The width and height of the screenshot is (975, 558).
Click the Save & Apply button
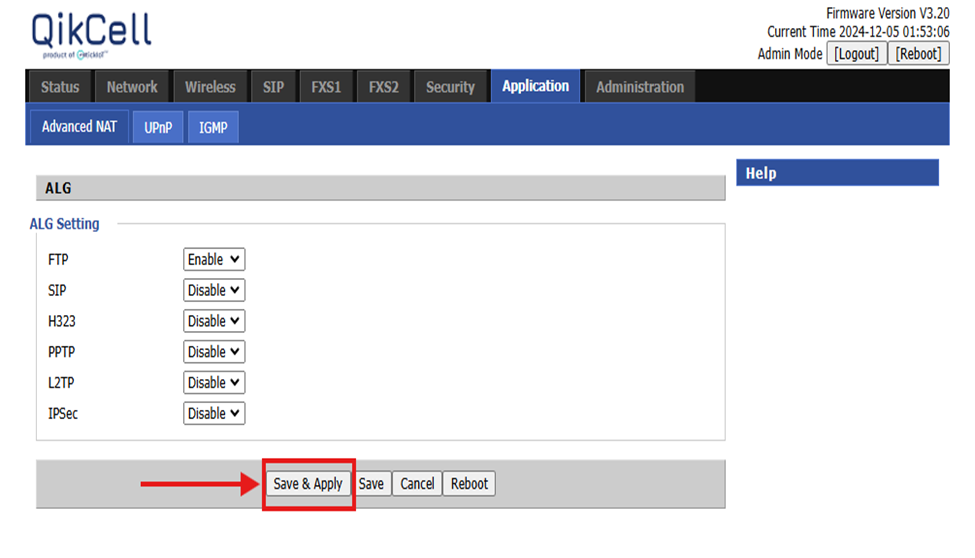pyautogui.click(x=308, y=484)
